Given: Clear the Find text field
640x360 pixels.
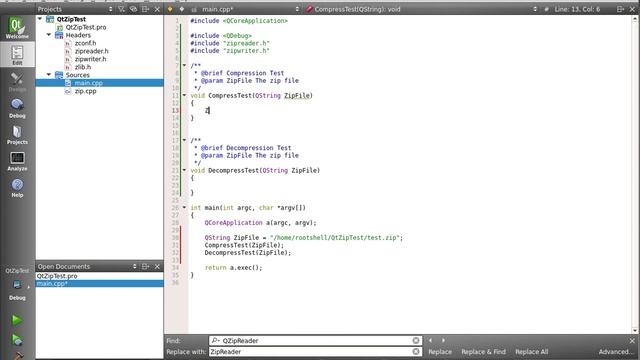Looking at the screenshot, I should coord(416,340).
